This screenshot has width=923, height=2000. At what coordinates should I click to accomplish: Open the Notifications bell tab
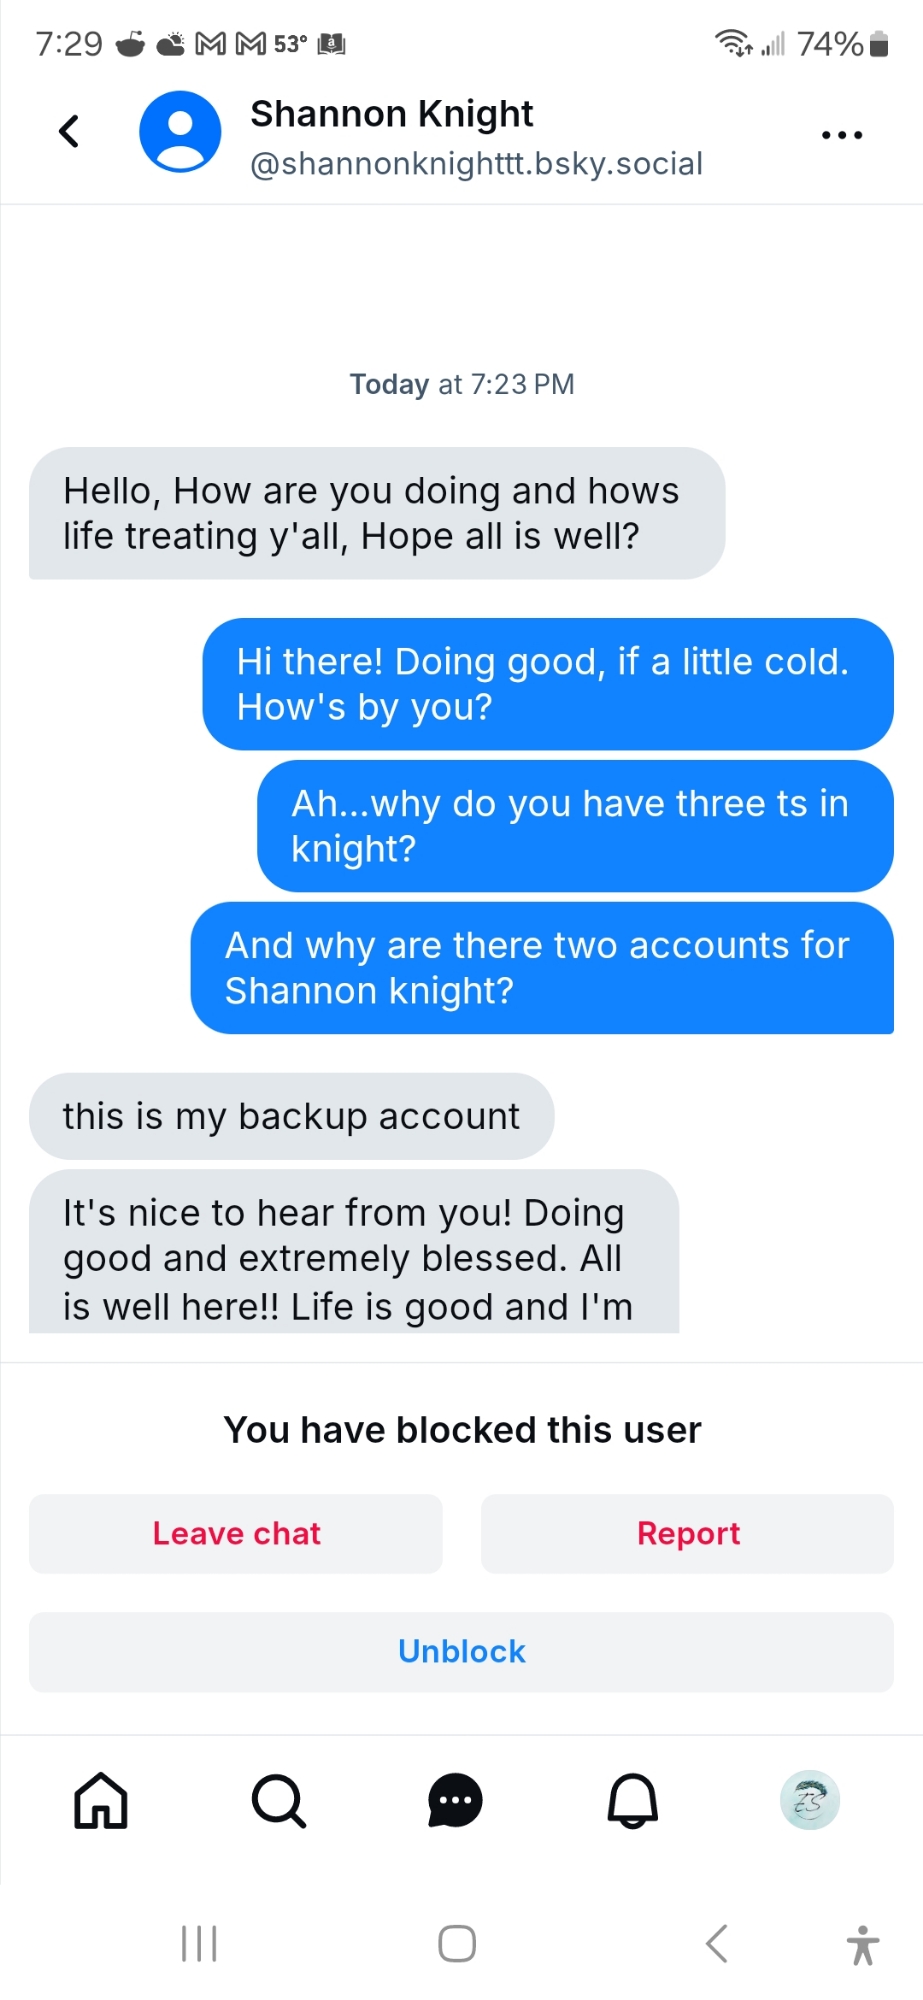[633, 1800]
